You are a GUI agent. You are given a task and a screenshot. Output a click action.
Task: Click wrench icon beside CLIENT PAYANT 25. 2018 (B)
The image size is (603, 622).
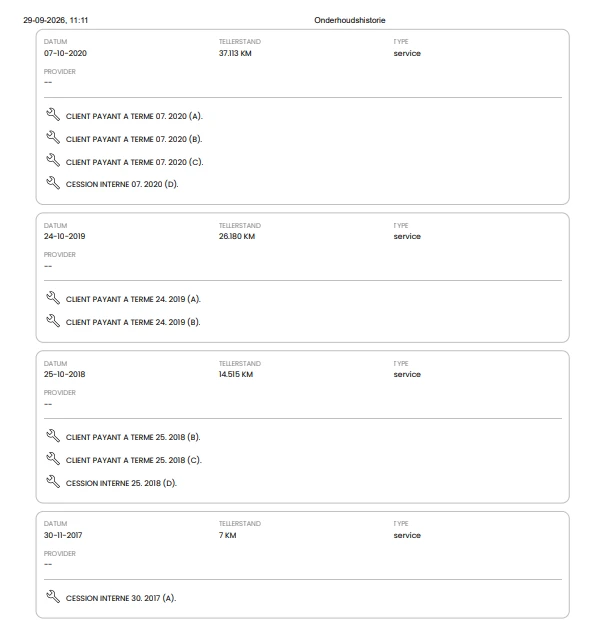click(53, 436)
